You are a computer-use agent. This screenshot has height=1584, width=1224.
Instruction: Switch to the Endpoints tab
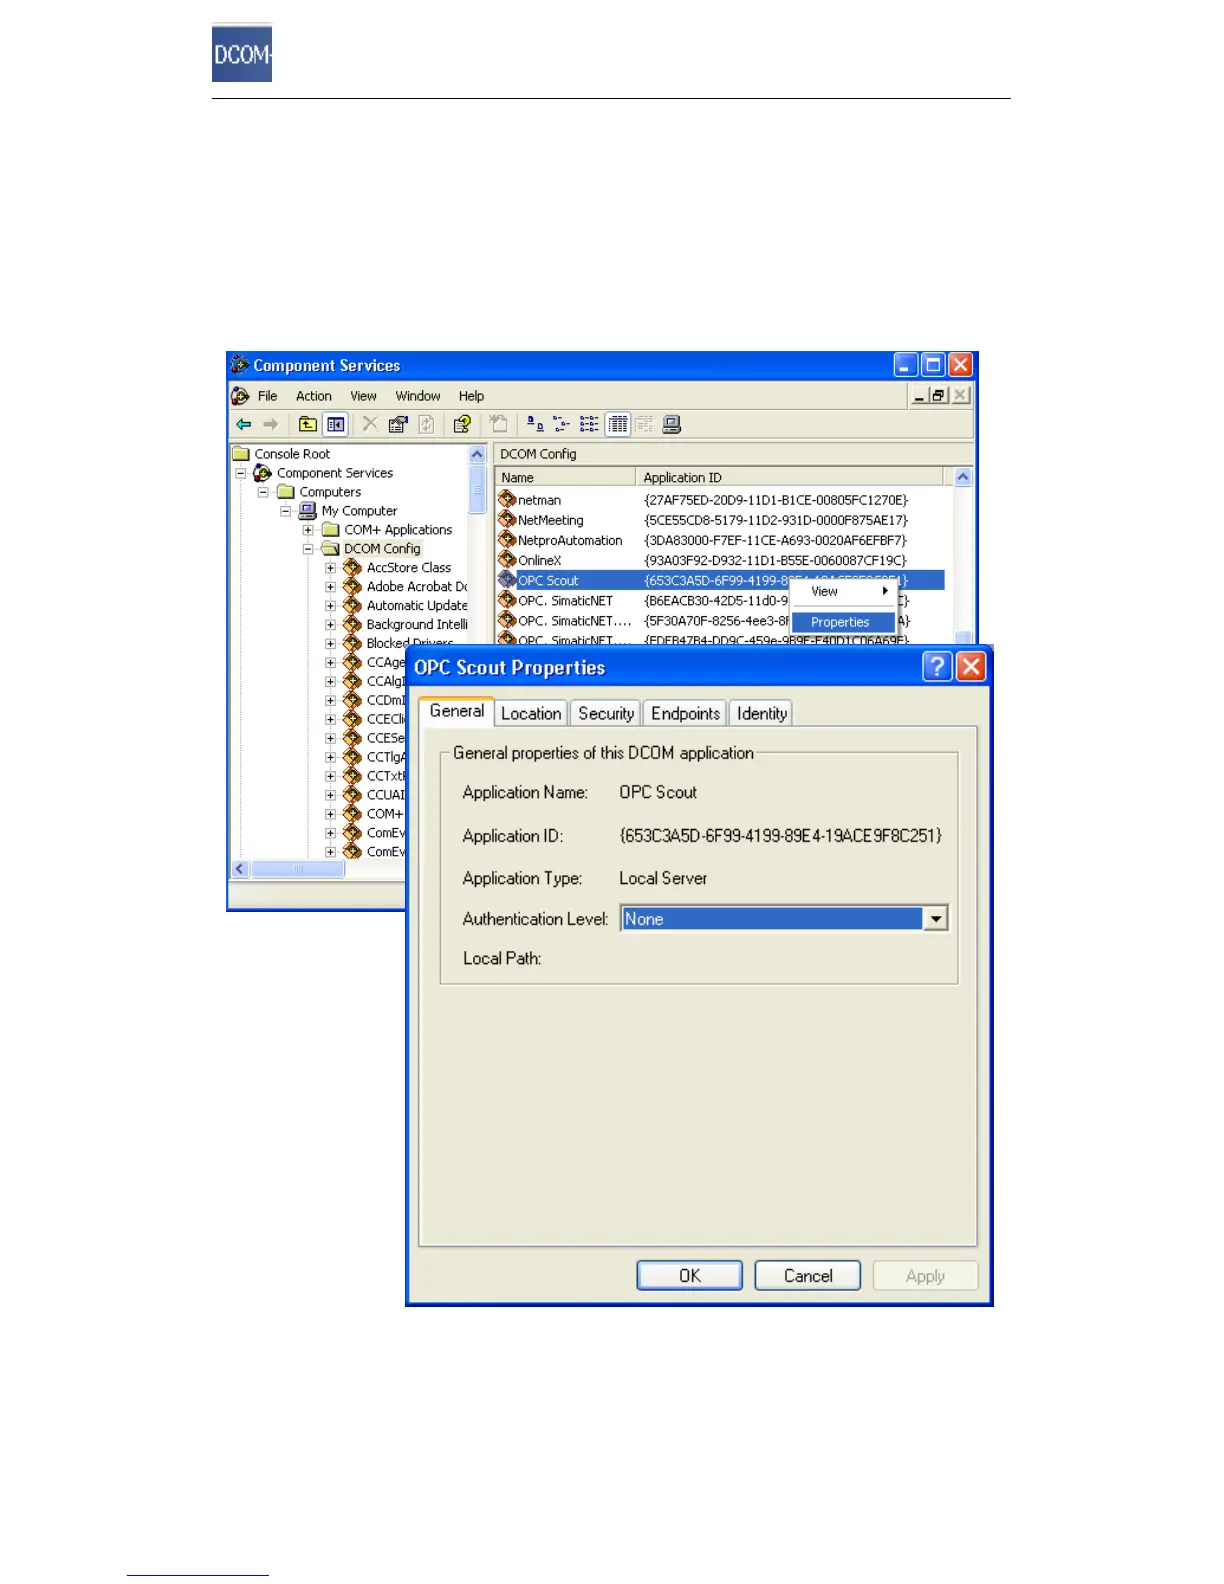point(685,713)
